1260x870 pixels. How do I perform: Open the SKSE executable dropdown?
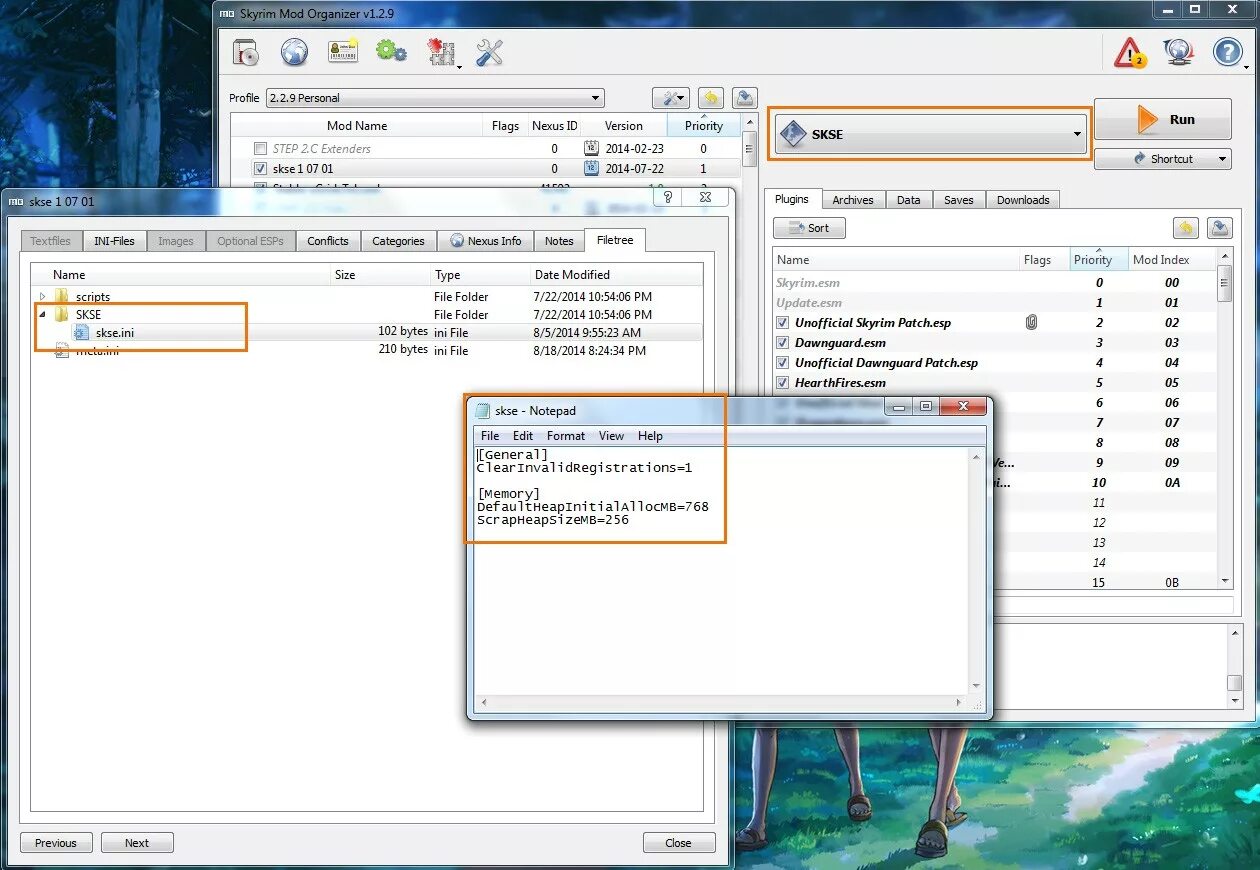pyautogui.click(x=930, y=134)
